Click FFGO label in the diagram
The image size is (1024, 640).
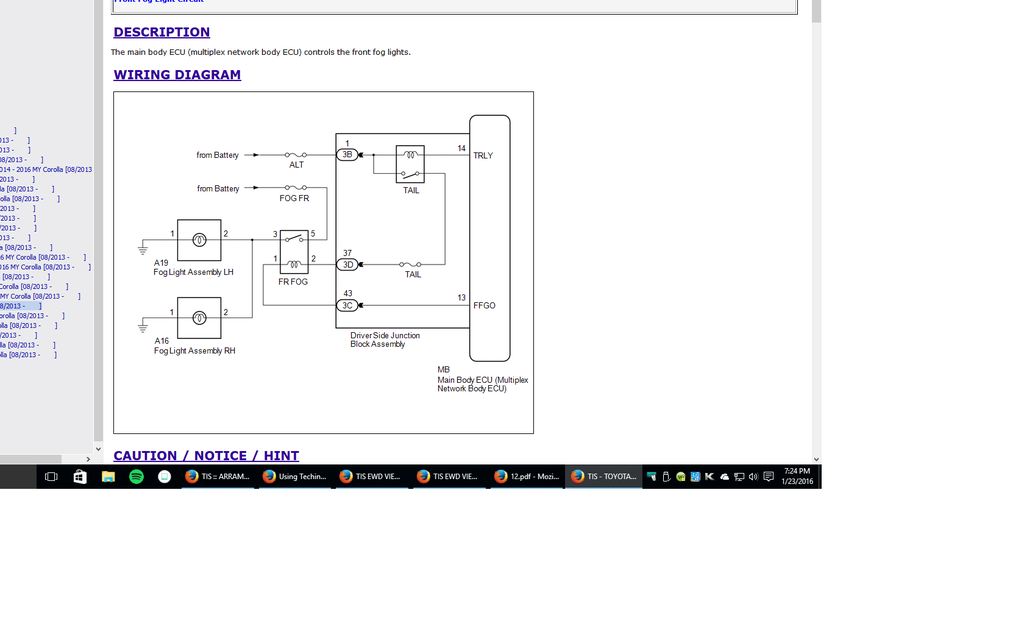484,305
